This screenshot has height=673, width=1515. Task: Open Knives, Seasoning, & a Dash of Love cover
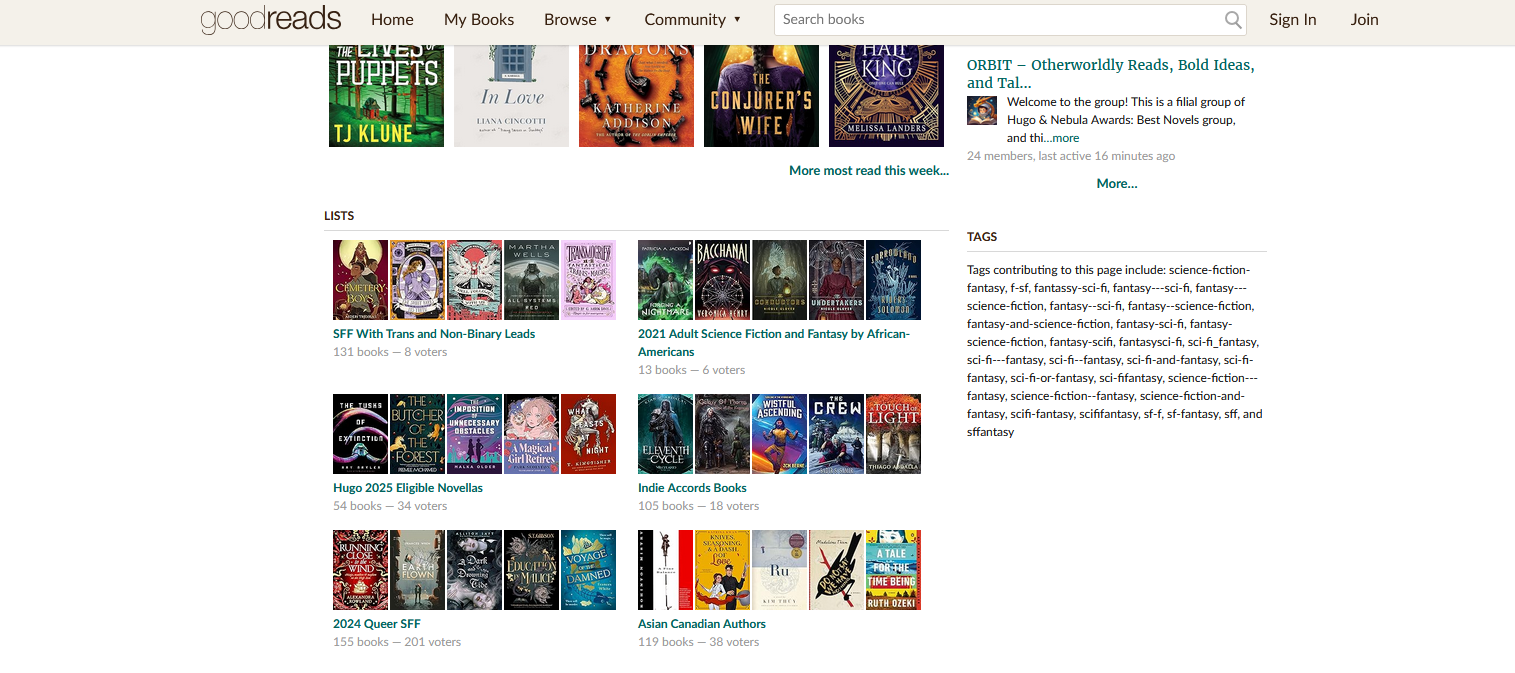722,570
